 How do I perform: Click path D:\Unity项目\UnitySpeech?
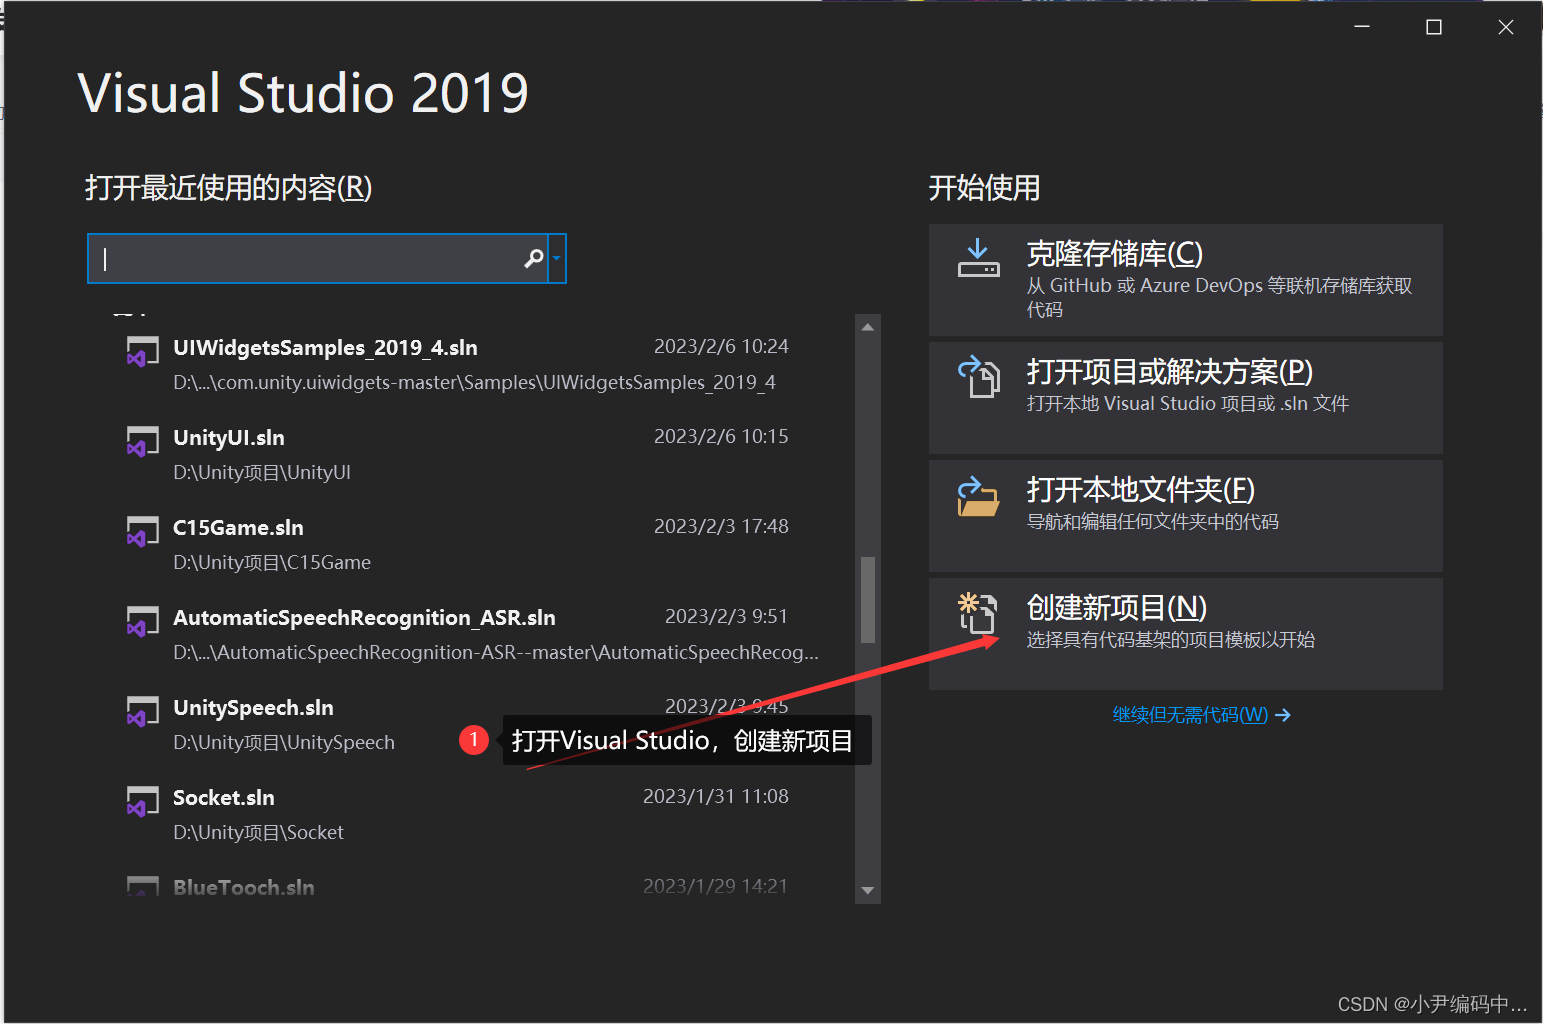point(284,742)
